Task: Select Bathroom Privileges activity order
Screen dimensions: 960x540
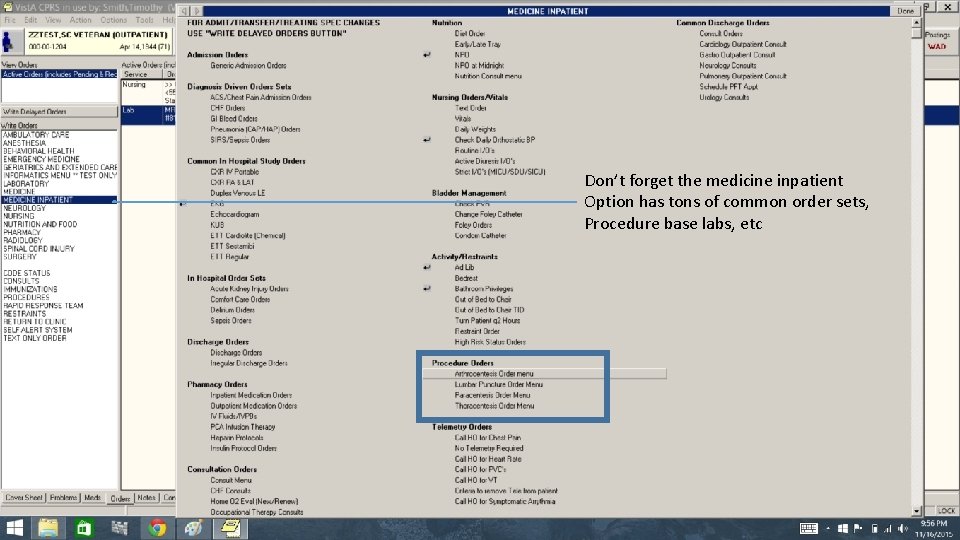Action: pos(484,289)
